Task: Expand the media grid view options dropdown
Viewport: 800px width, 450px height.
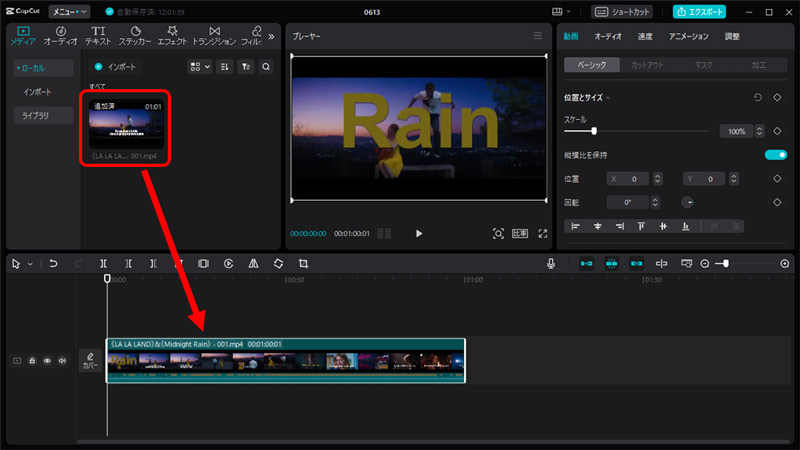Action: click(x=200, y=67)
